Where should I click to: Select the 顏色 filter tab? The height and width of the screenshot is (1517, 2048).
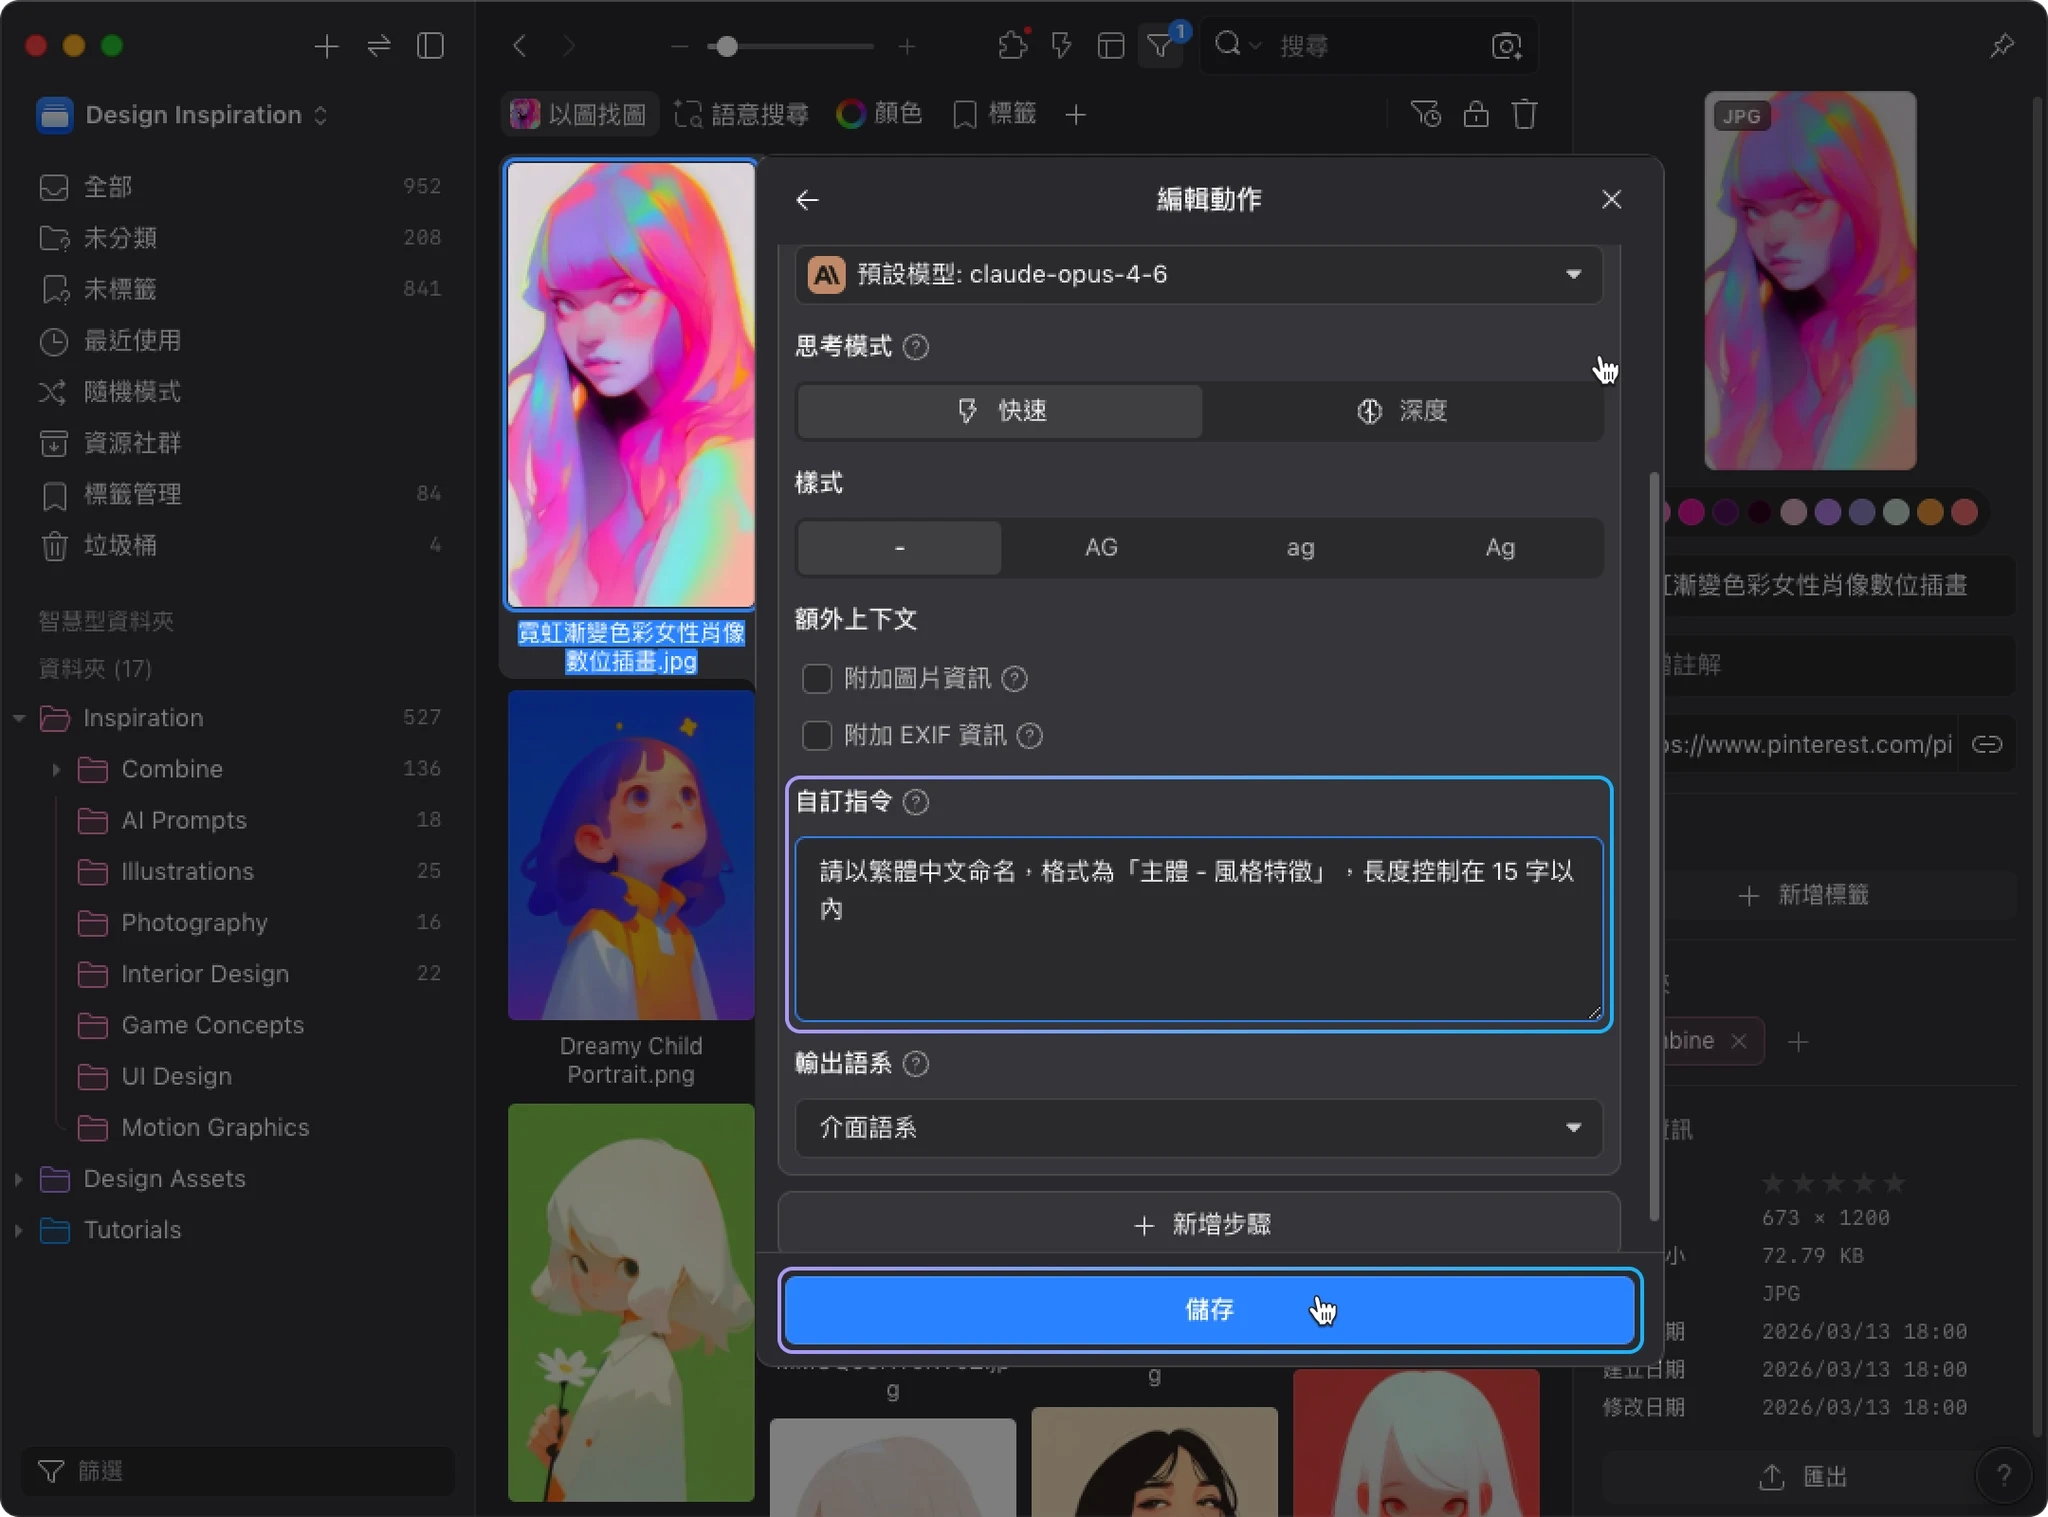tap(880, 115)
